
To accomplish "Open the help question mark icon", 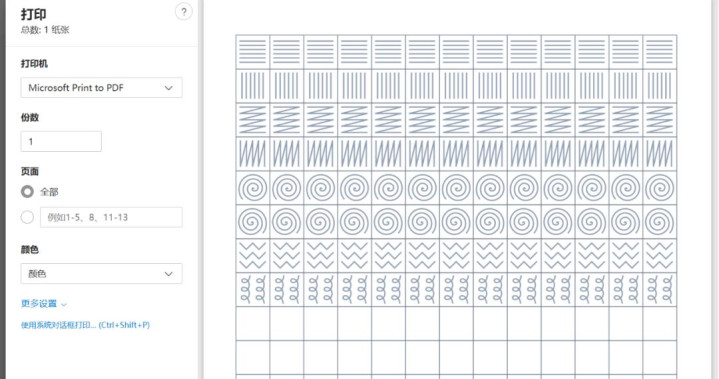I will (183, 12).
